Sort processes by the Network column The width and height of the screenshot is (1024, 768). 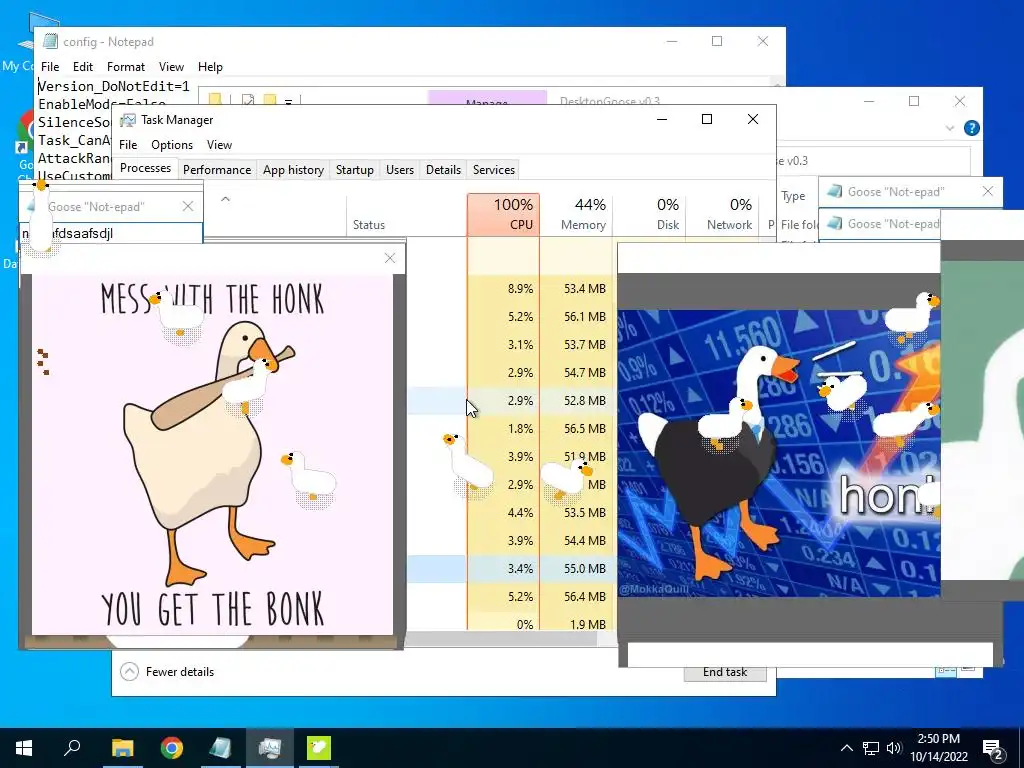click(723, 215)
